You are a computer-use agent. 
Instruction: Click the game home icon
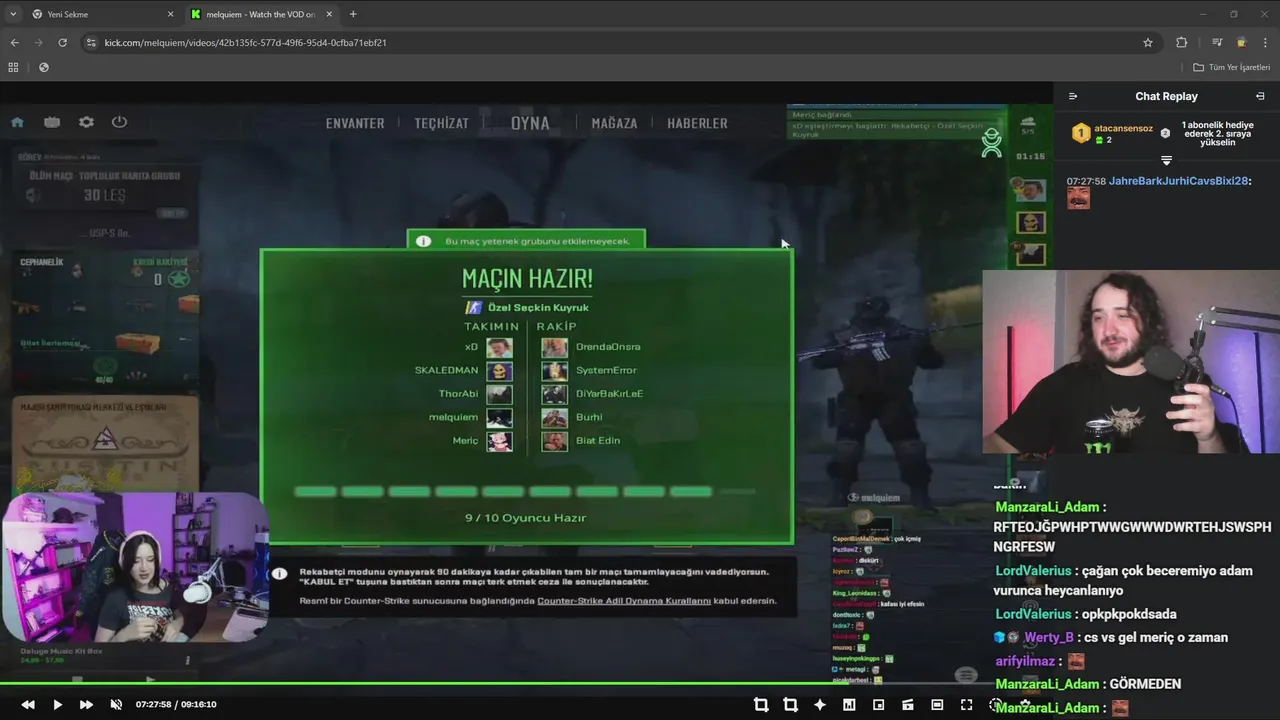(17, 122)
